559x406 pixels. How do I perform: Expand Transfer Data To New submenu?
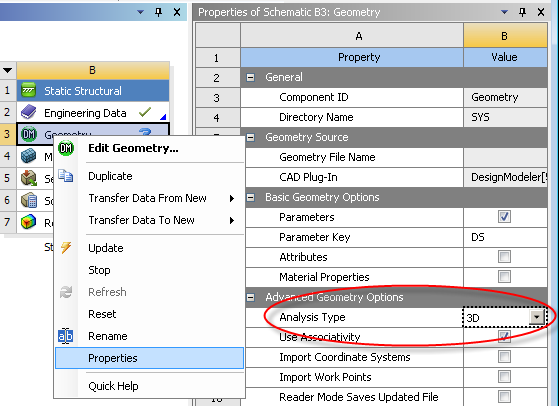(x=232, y=221)
